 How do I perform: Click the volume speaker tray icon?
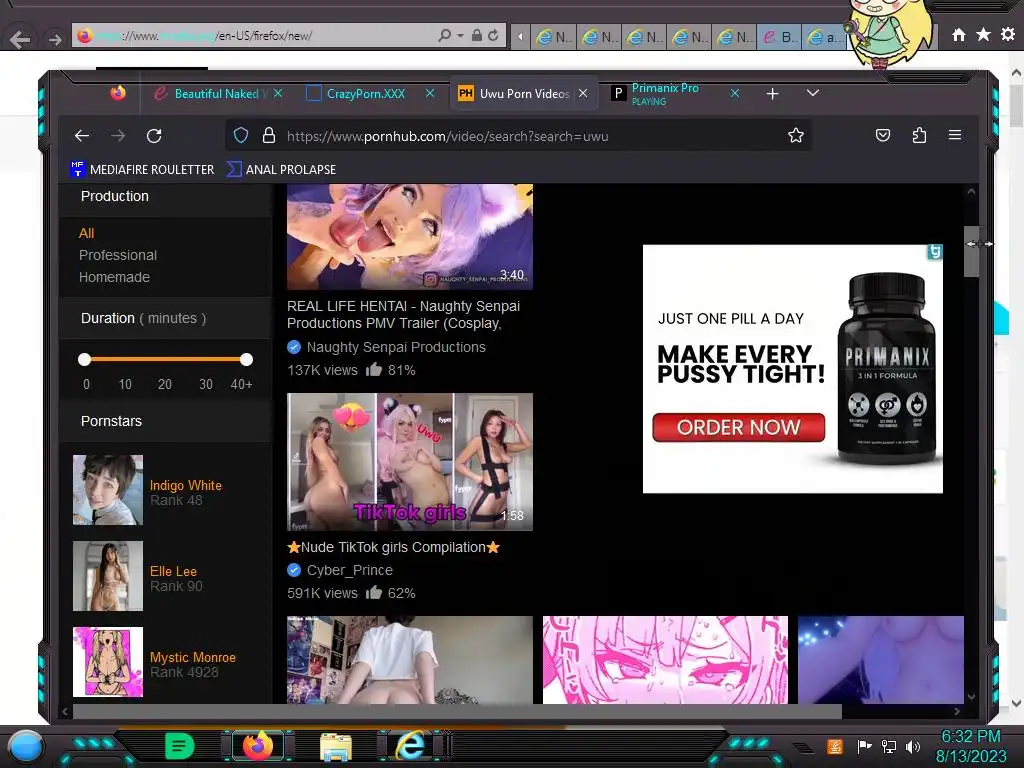coord(913,746)
